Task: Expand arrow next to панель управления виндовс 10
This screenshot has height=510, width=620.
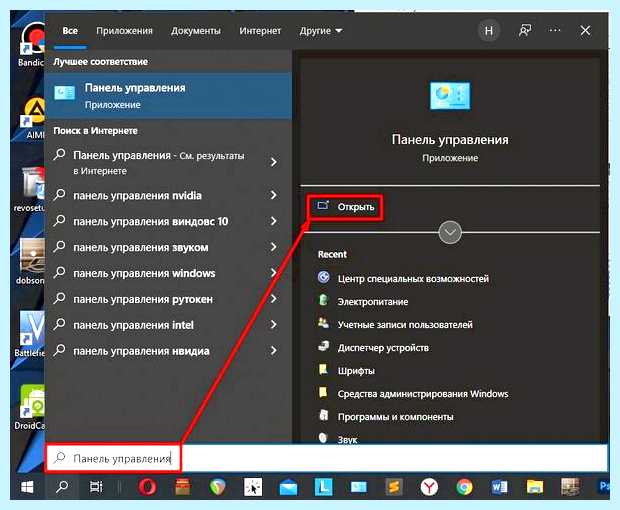Action: [x=273, y=221]
